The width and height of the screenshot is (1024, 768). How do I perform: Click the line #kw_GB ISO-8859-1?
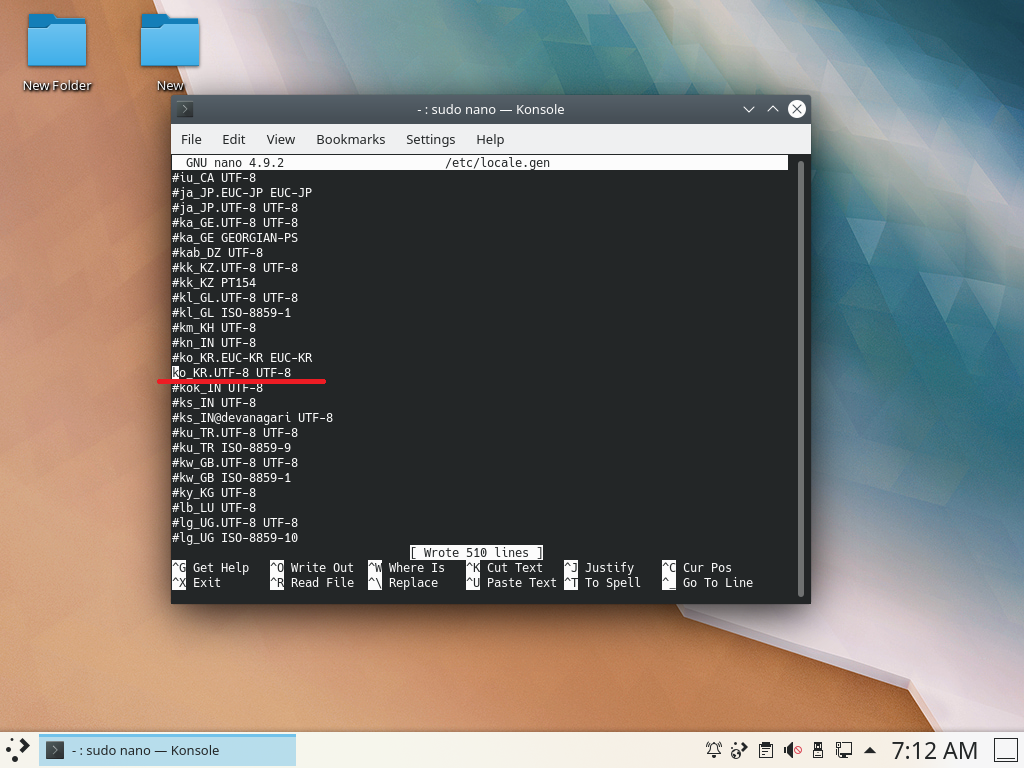[231, 478]
